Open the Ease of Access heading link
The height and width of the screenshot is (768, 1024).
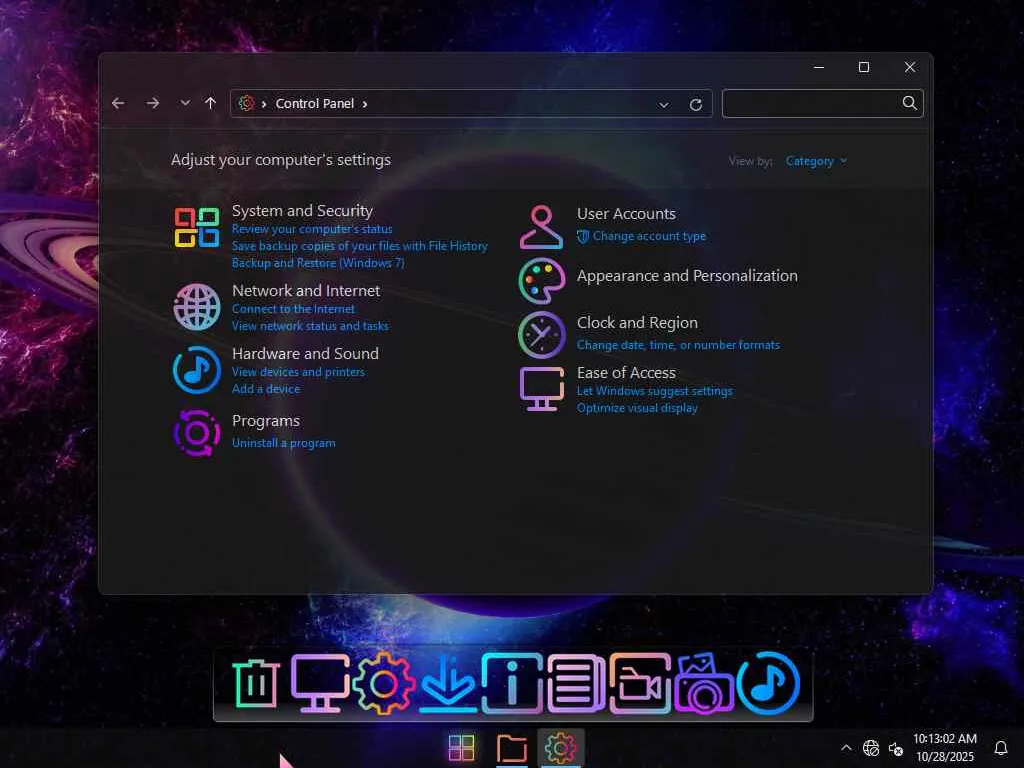pos(626,372)
